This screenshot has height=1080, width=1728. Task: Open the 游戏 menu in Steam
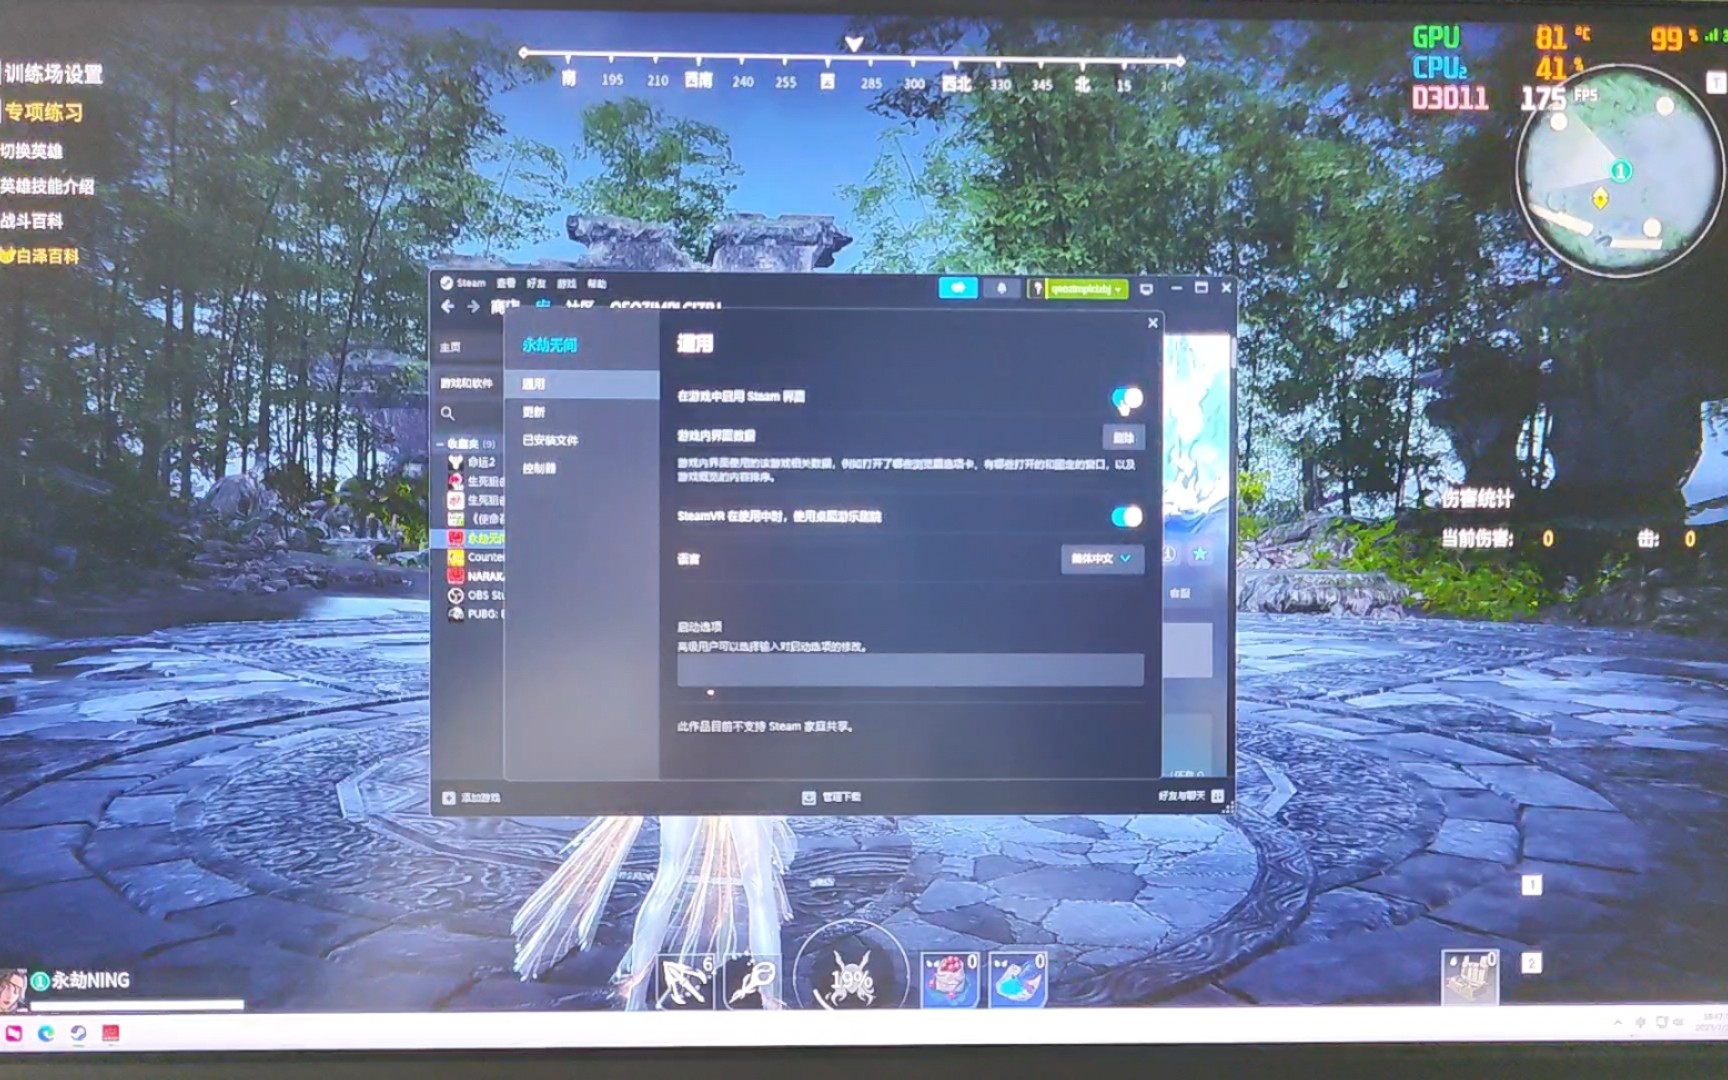point(566,284)
